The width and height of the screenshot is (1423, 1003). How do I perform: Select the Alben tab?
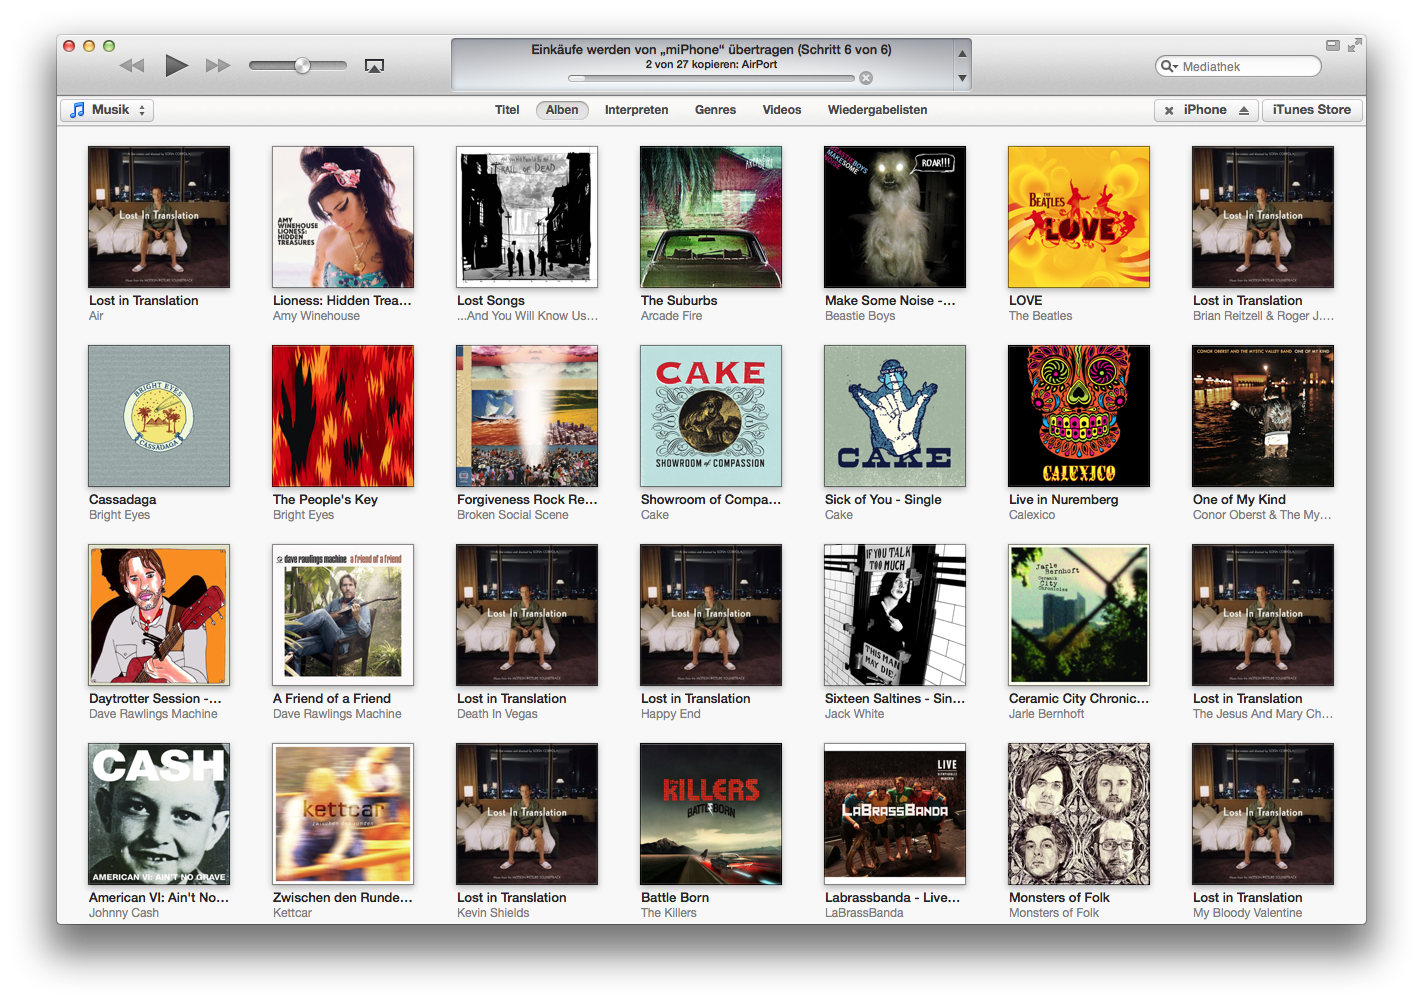pos(562,110)
